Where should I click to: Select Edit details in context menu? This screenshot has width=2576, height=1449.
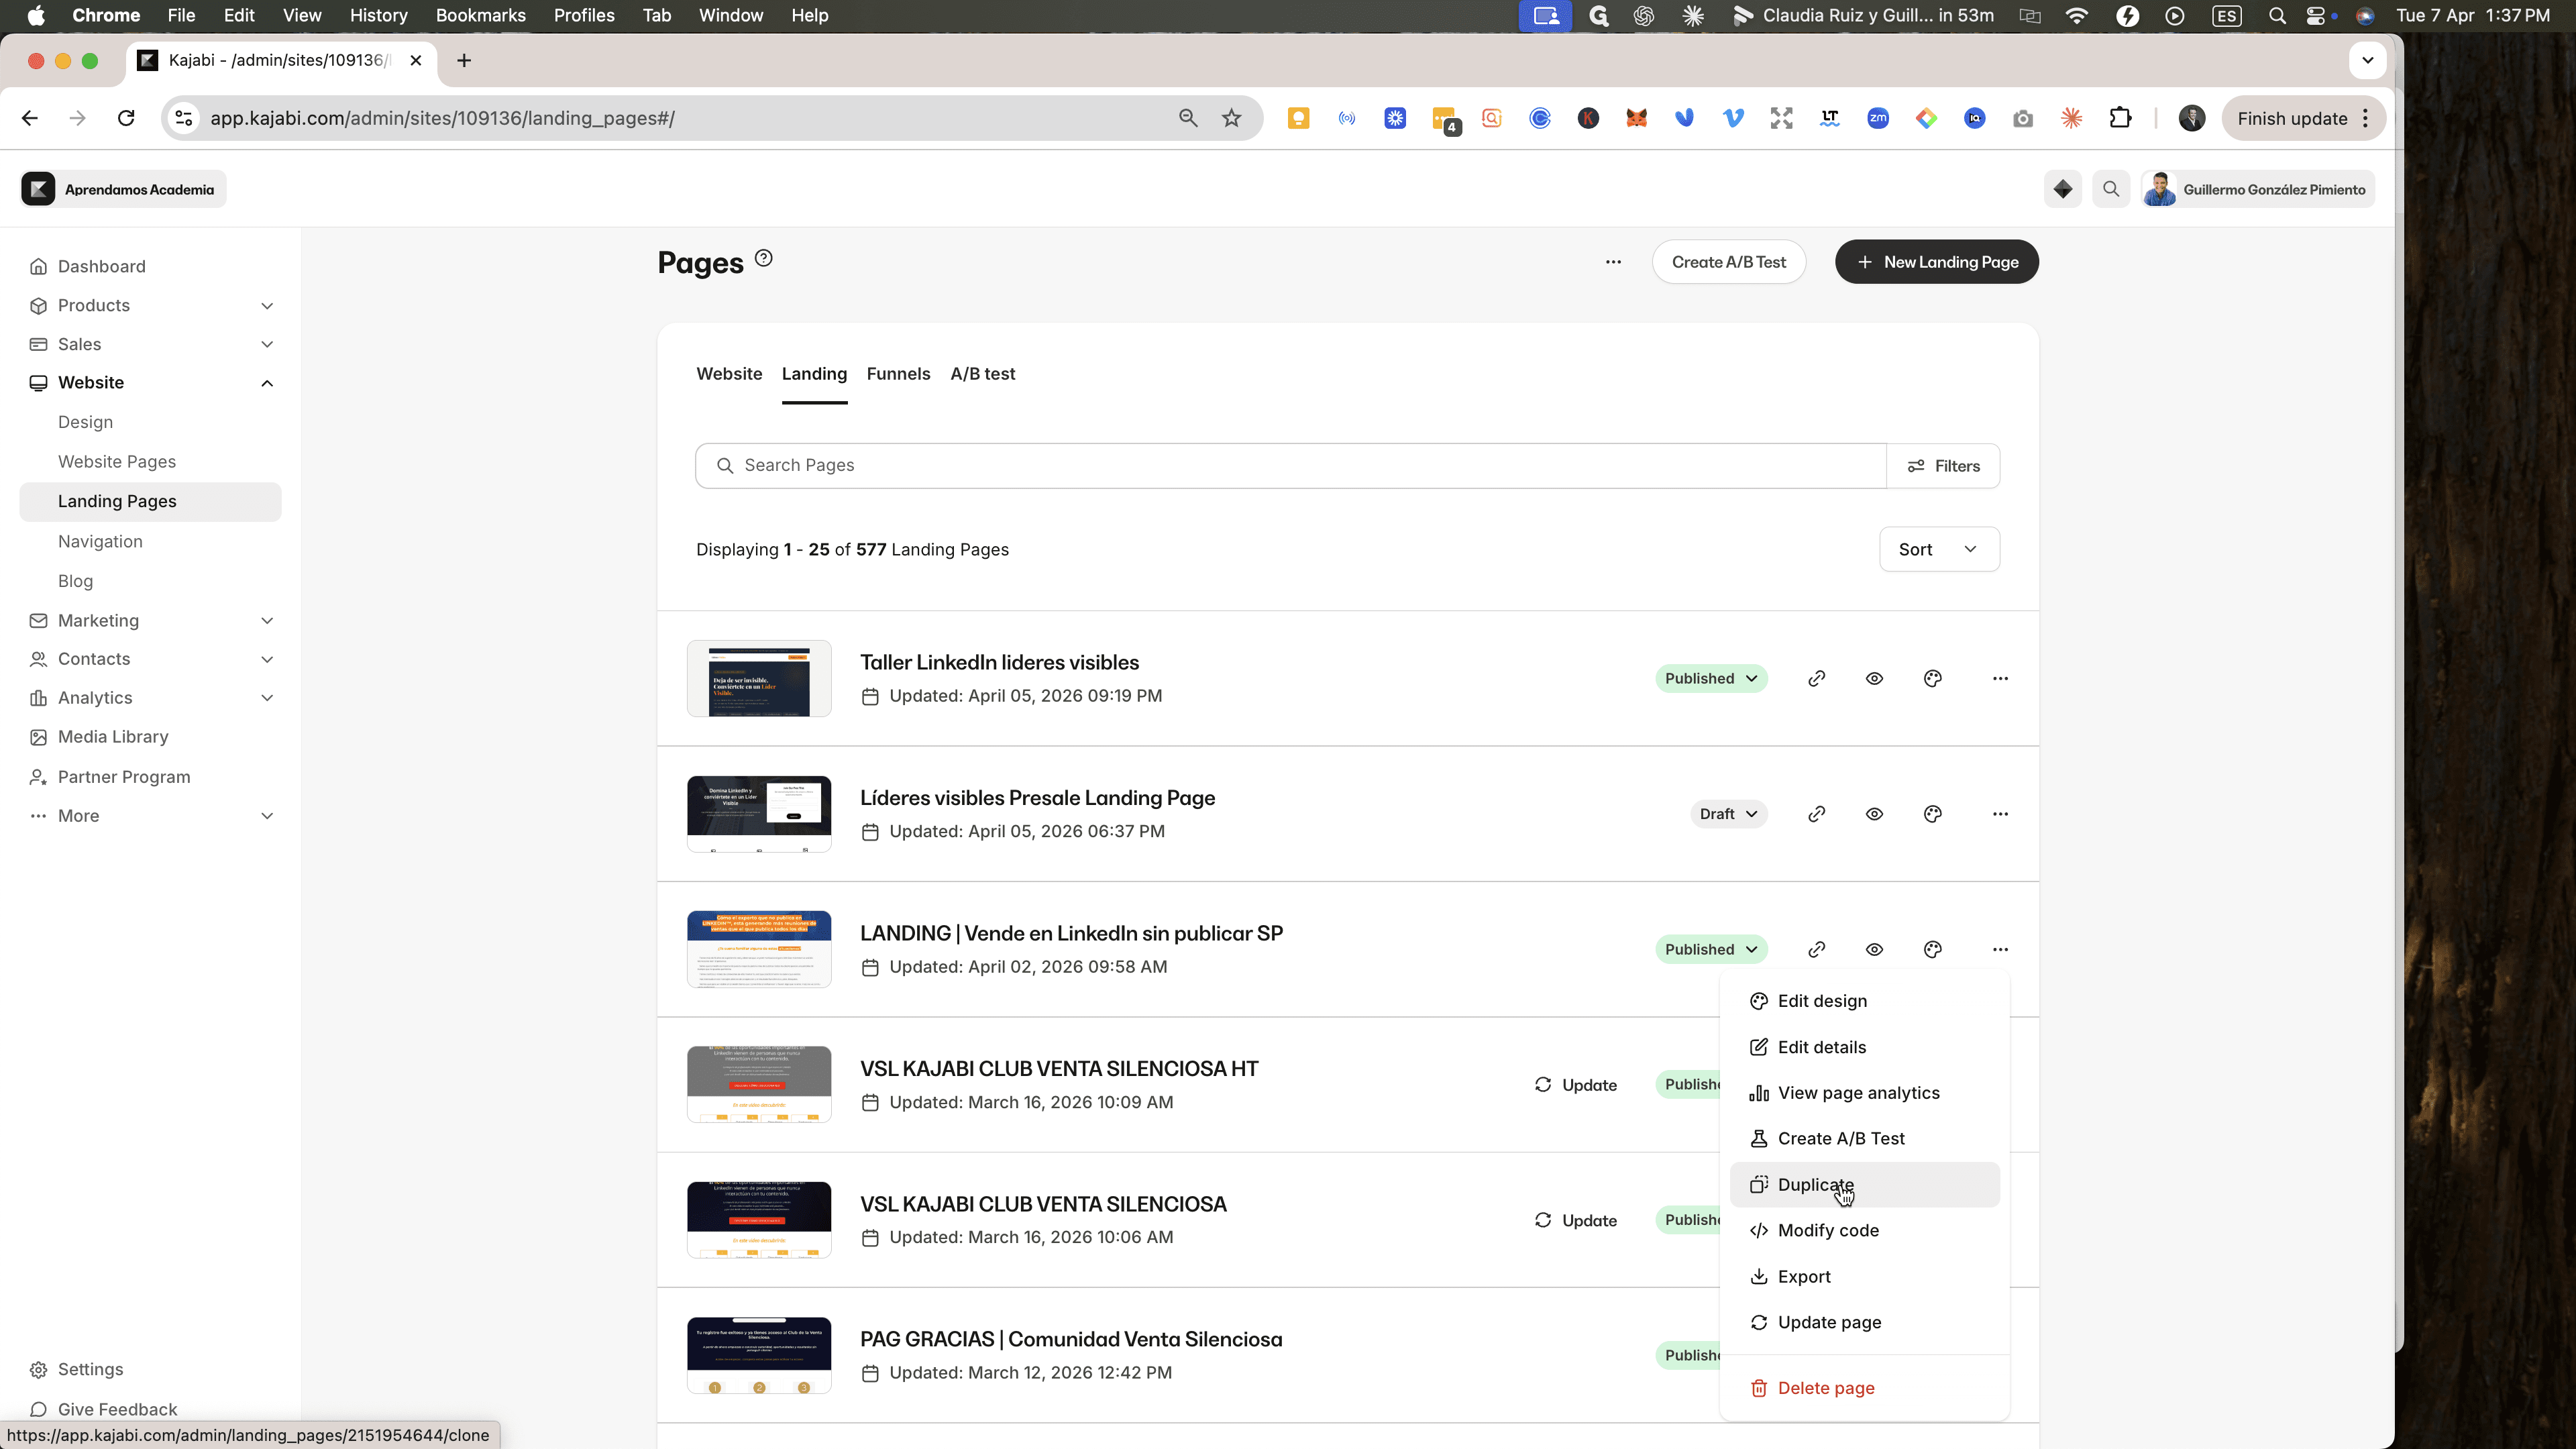(x=1864, y=1047)
